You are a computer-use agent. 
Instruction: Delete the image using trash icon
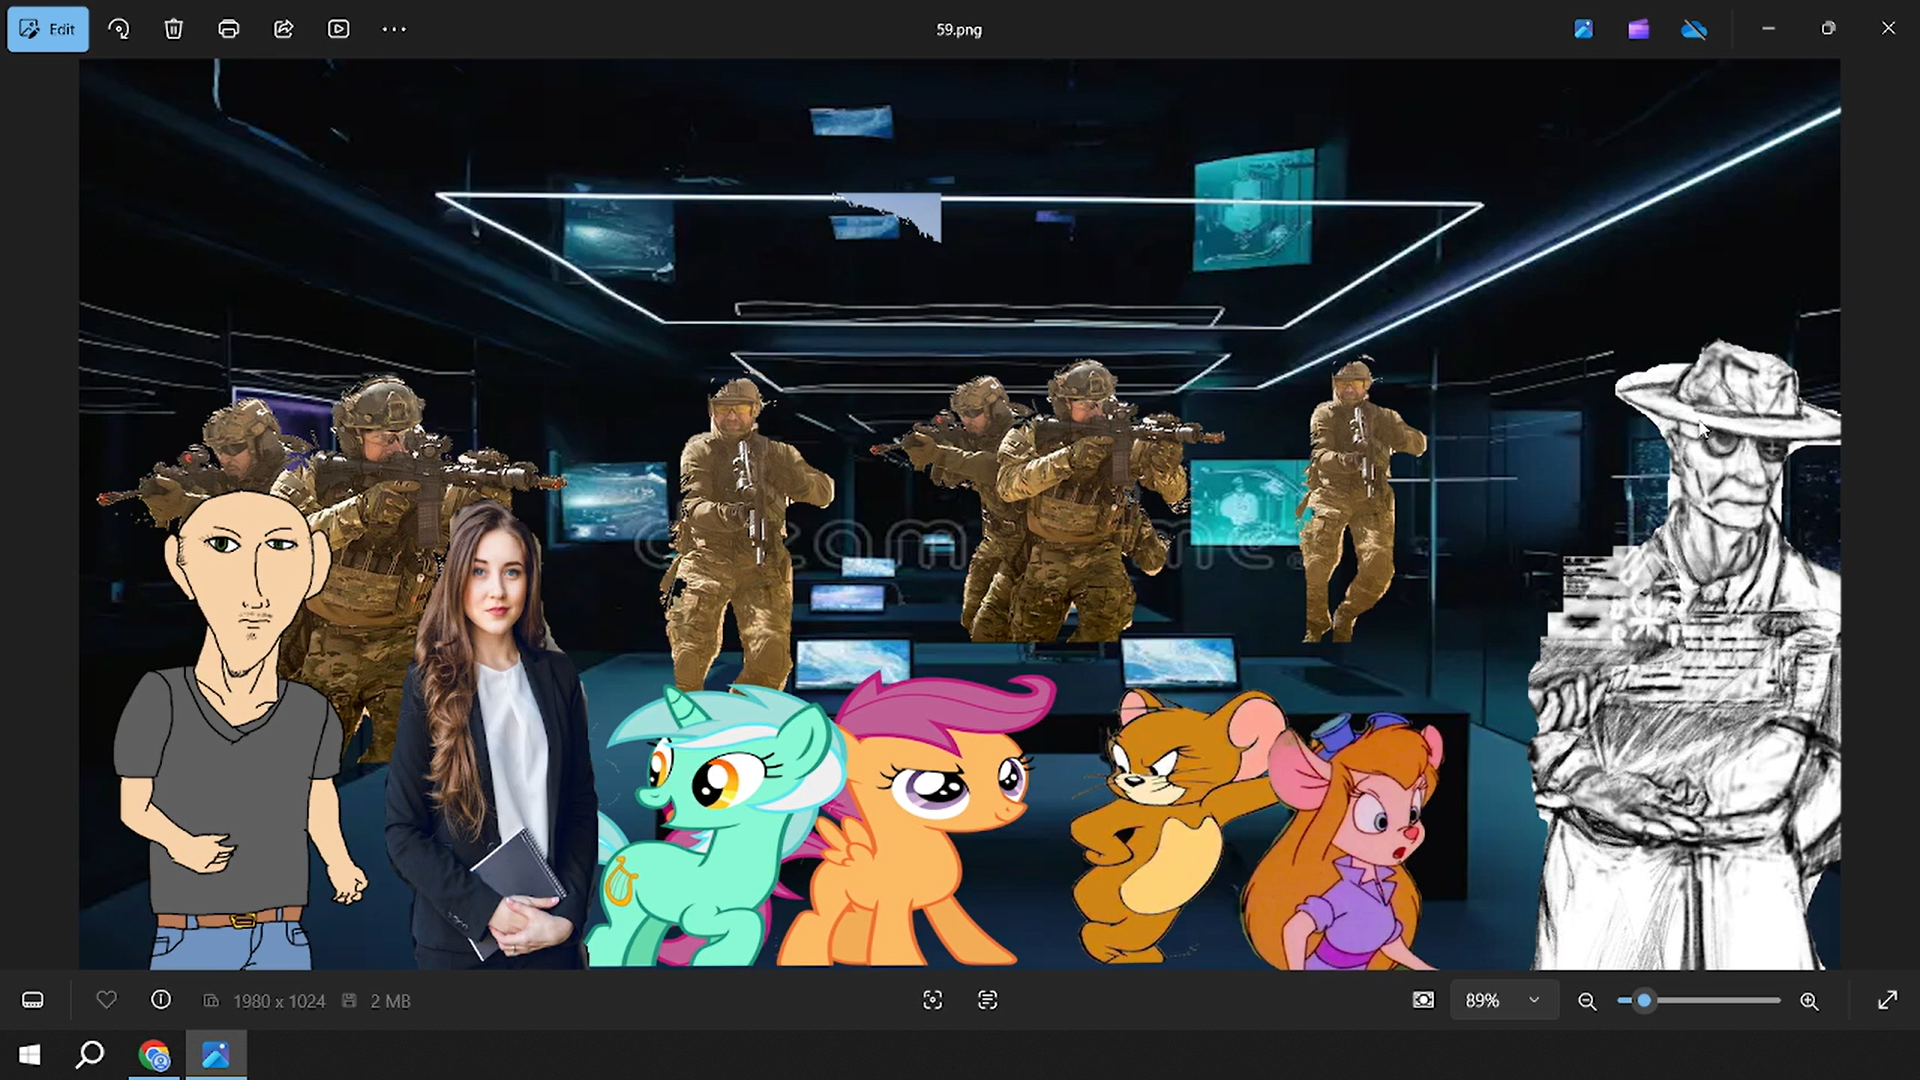(x=174, y=29)
